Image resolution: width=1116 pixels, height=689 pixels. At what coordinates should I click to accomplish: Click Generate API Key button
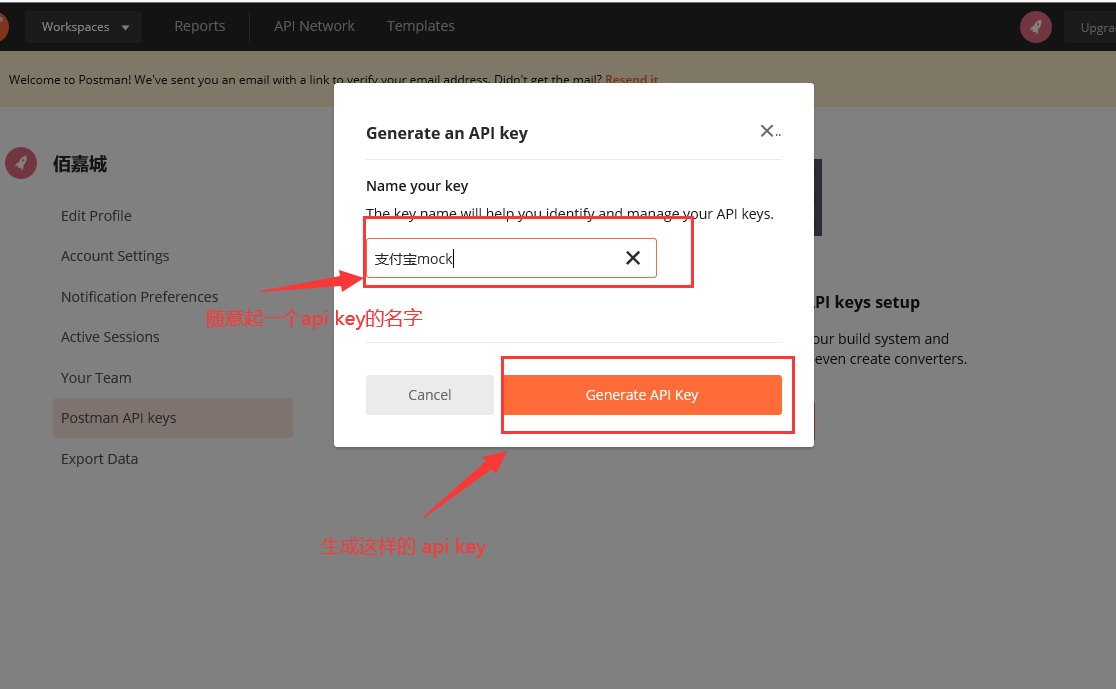click(642, 395)
